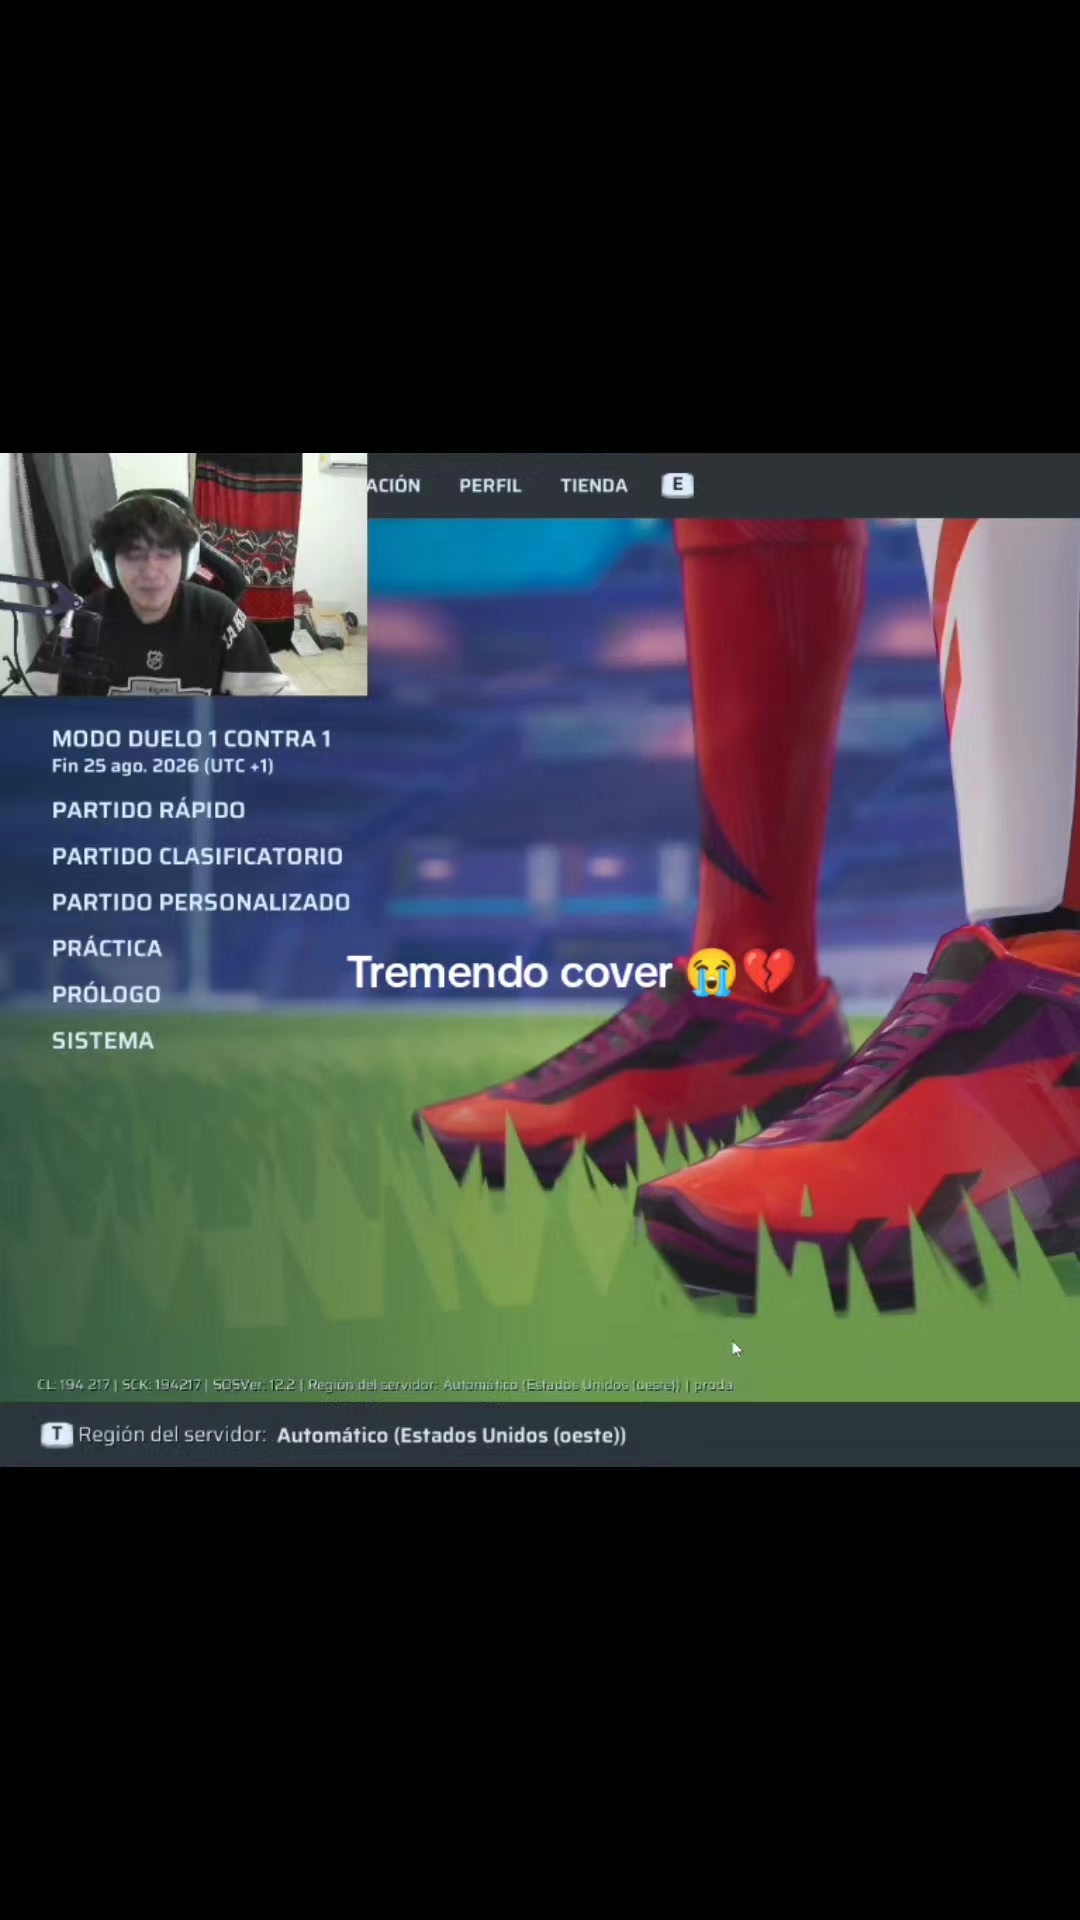The width and height of the screenshot is (1080, 1920).
Task: Click the T key icon for server region
Action: pyautogui.click(x=57, y=1434)
